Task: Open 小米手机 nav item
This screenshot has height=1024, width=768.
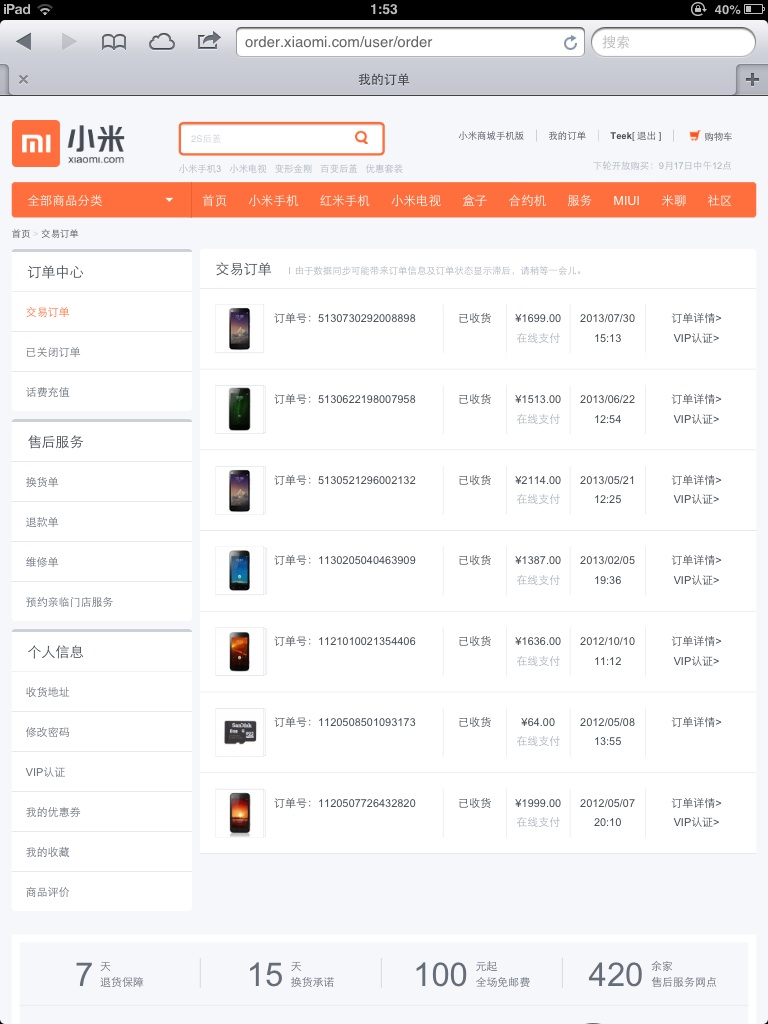Action: pos(273,200)
